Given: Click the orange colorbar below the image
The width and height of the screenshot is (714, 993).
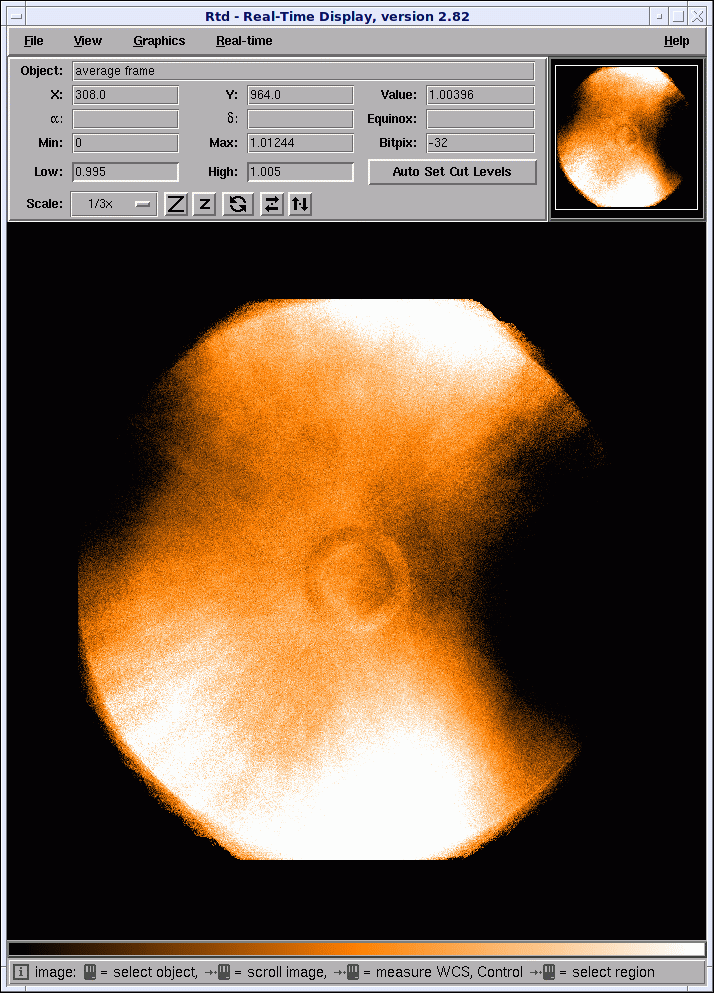Looking at the screenshot, I should [356, 949].
